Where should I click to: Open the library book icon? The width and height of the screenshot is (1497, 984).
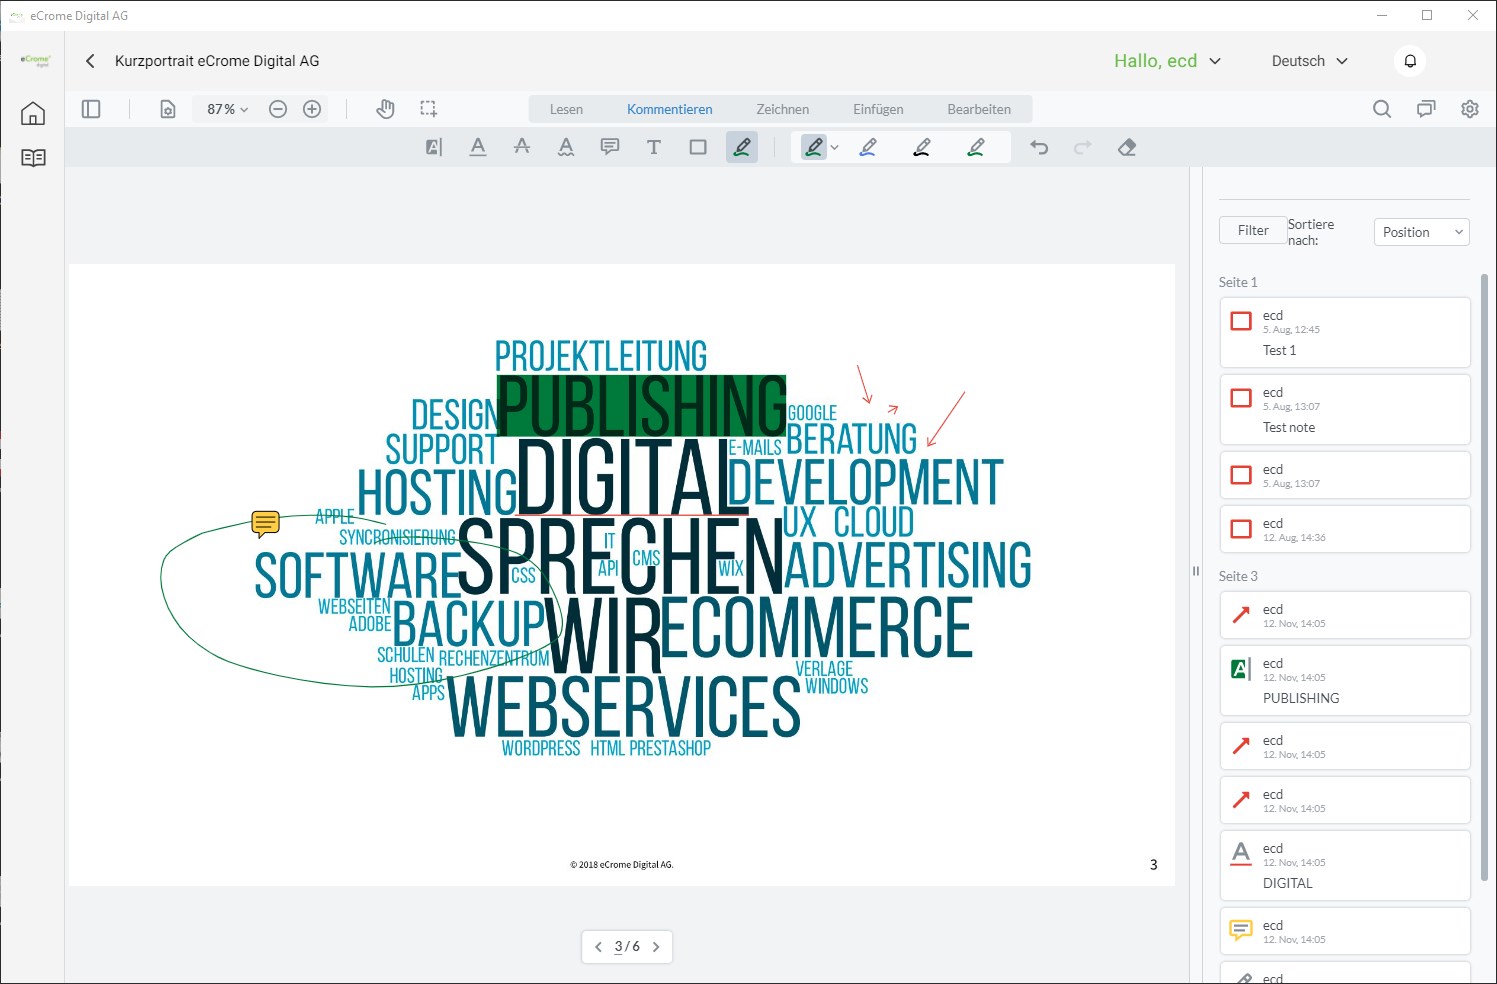click(x=33, y=158)
